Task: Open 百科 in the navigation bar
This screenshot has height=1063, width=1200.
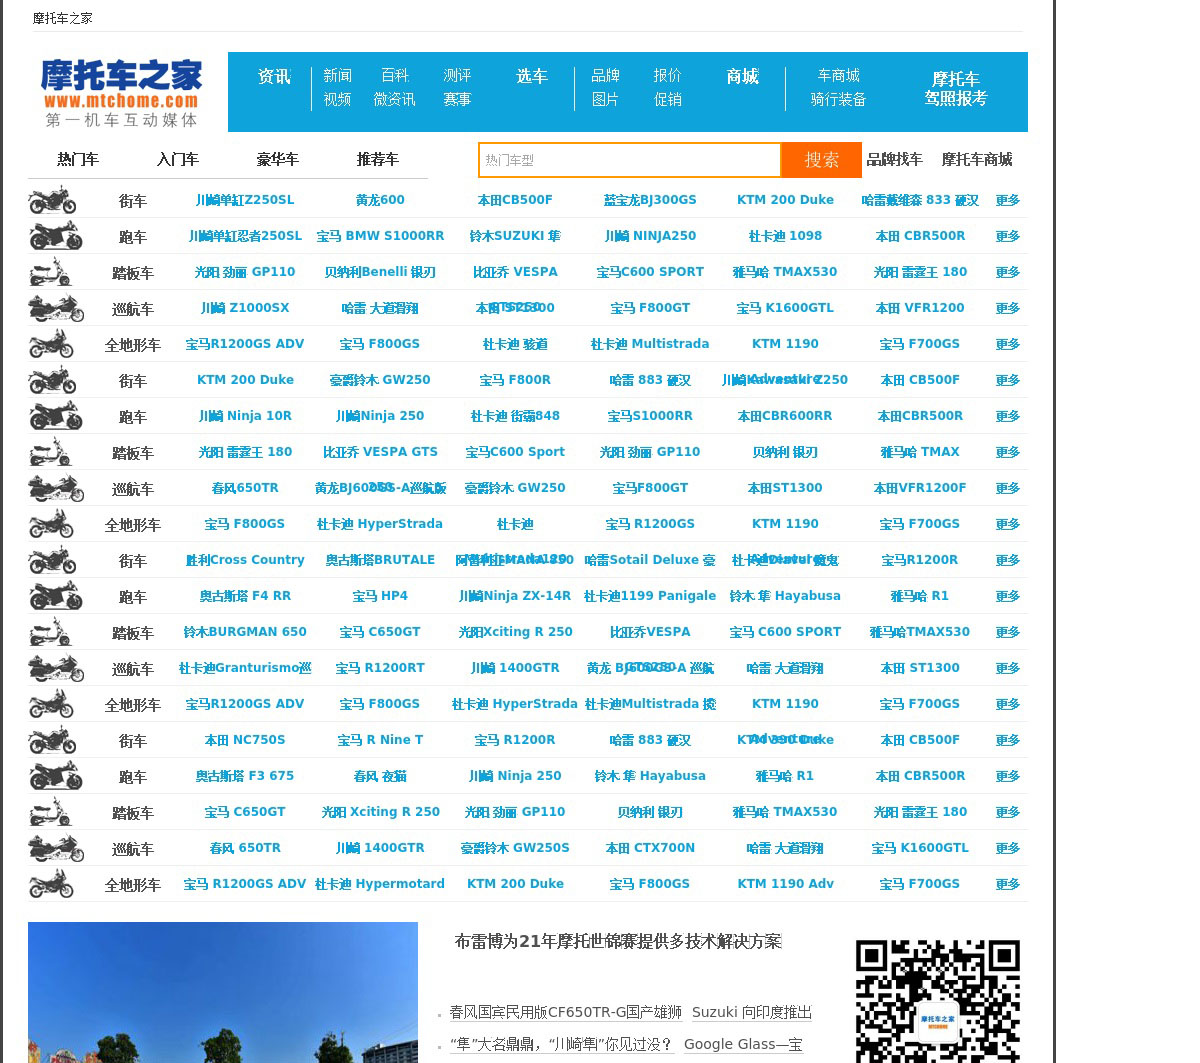Action: [x=395, y=76]
